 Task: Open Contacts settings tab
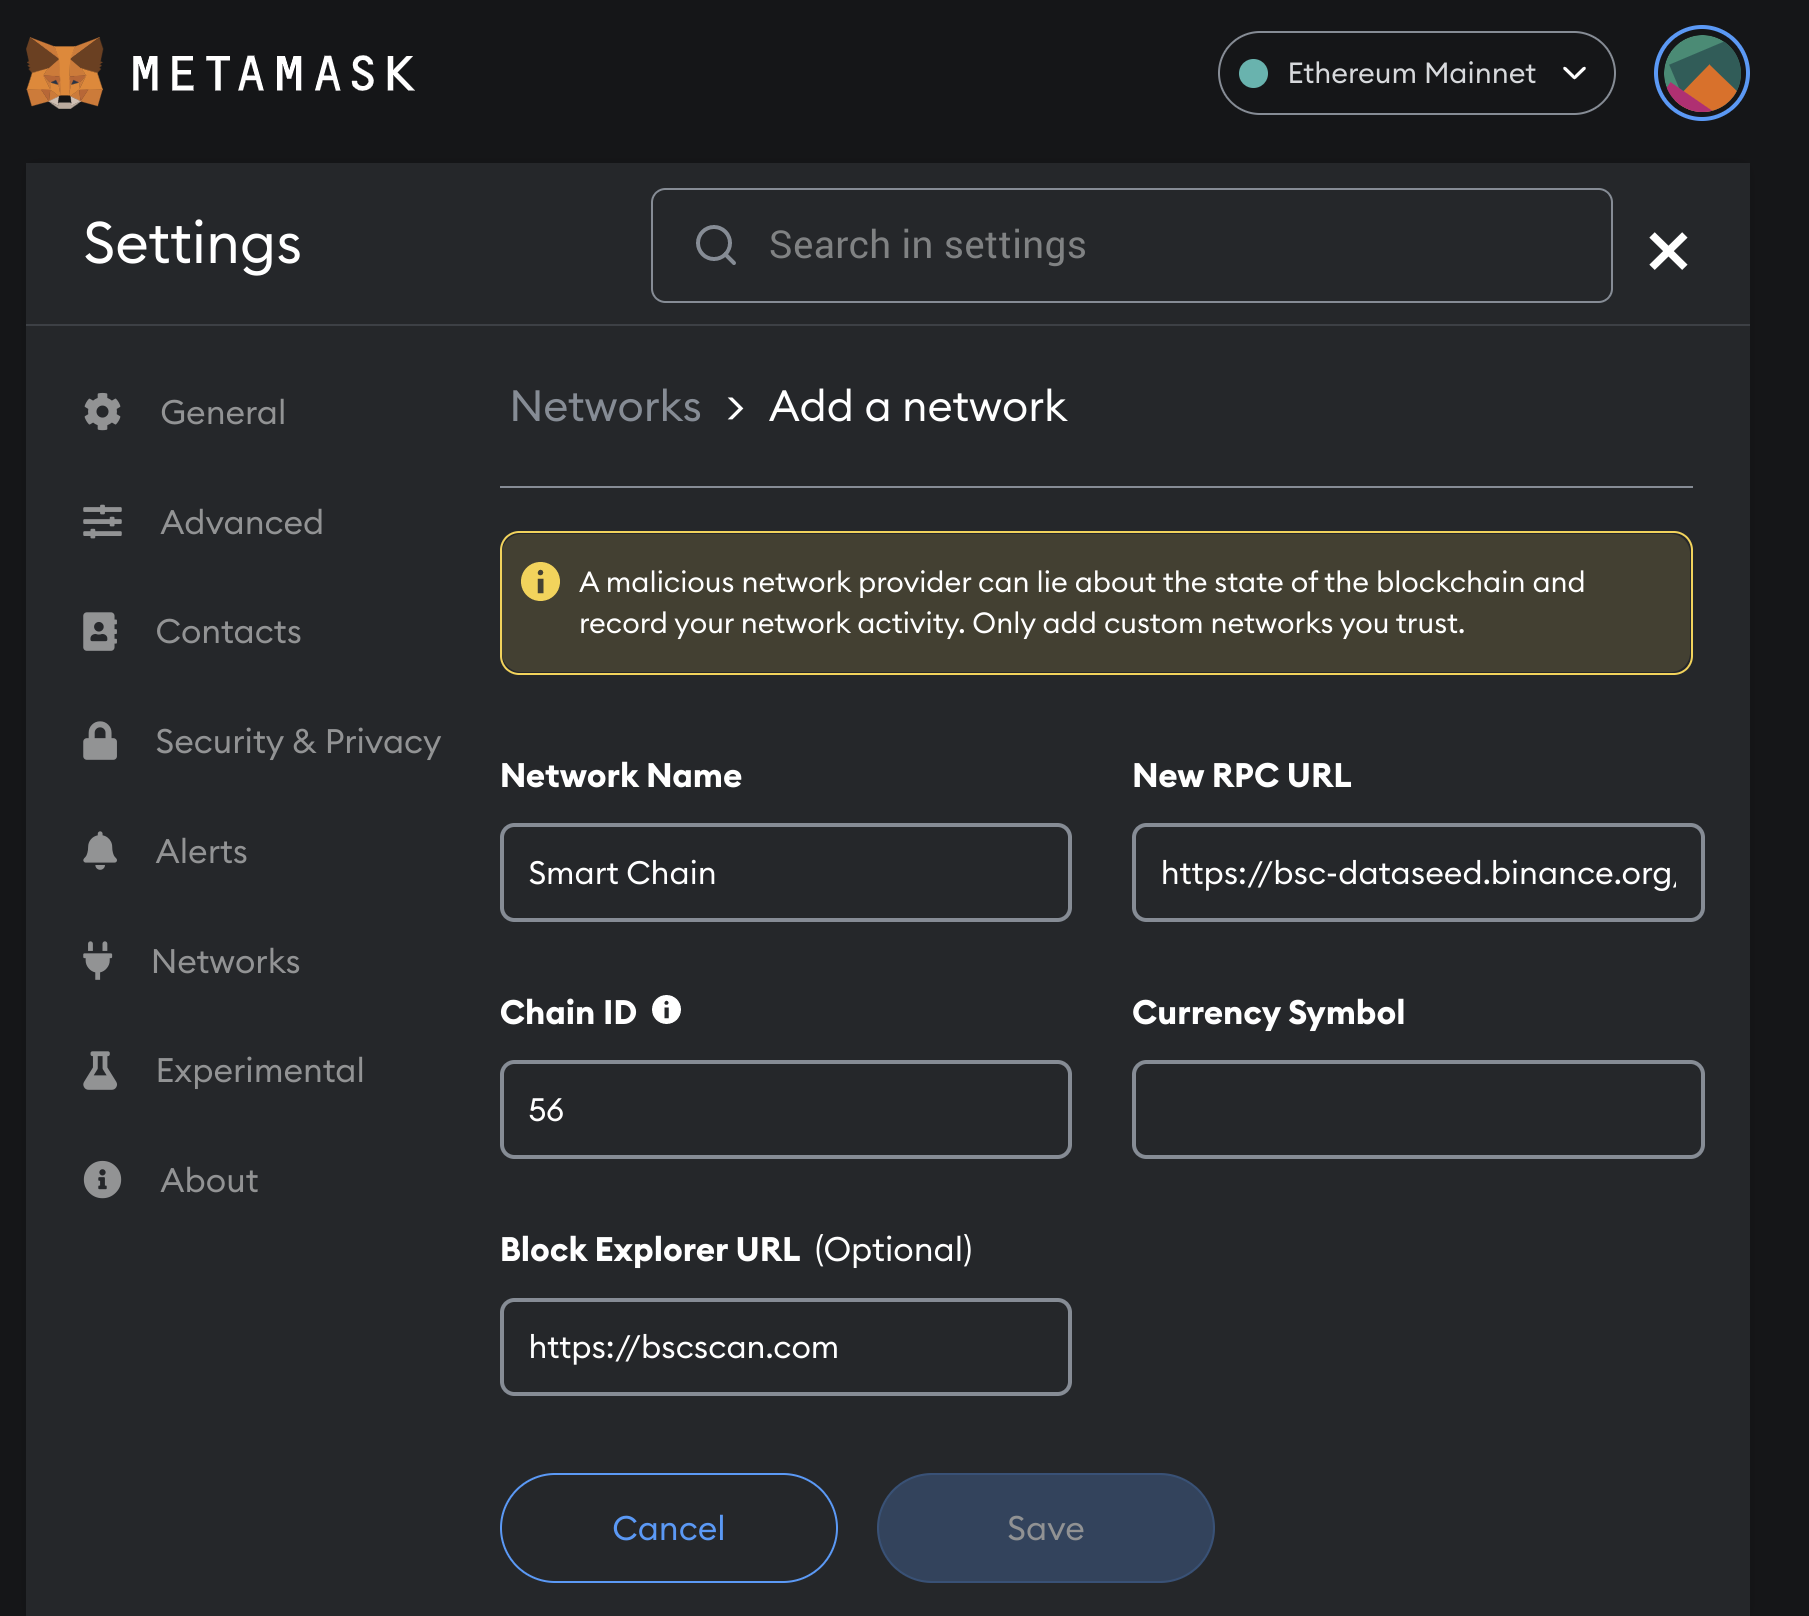click(228, 632)
